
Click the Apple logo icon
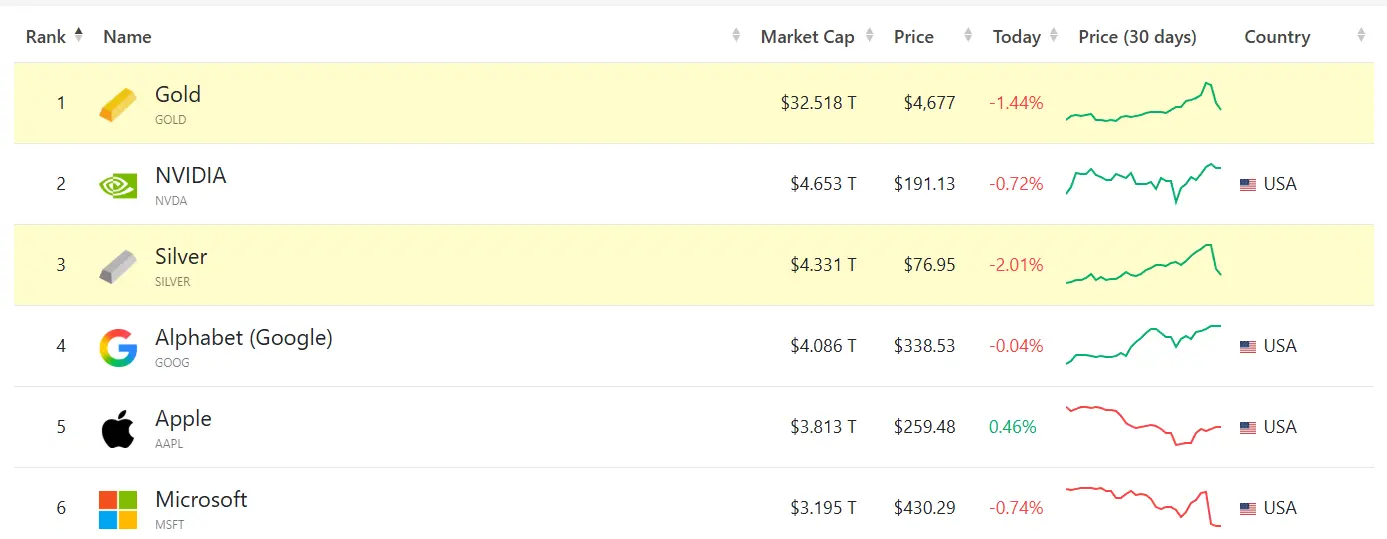click(118, 428)
